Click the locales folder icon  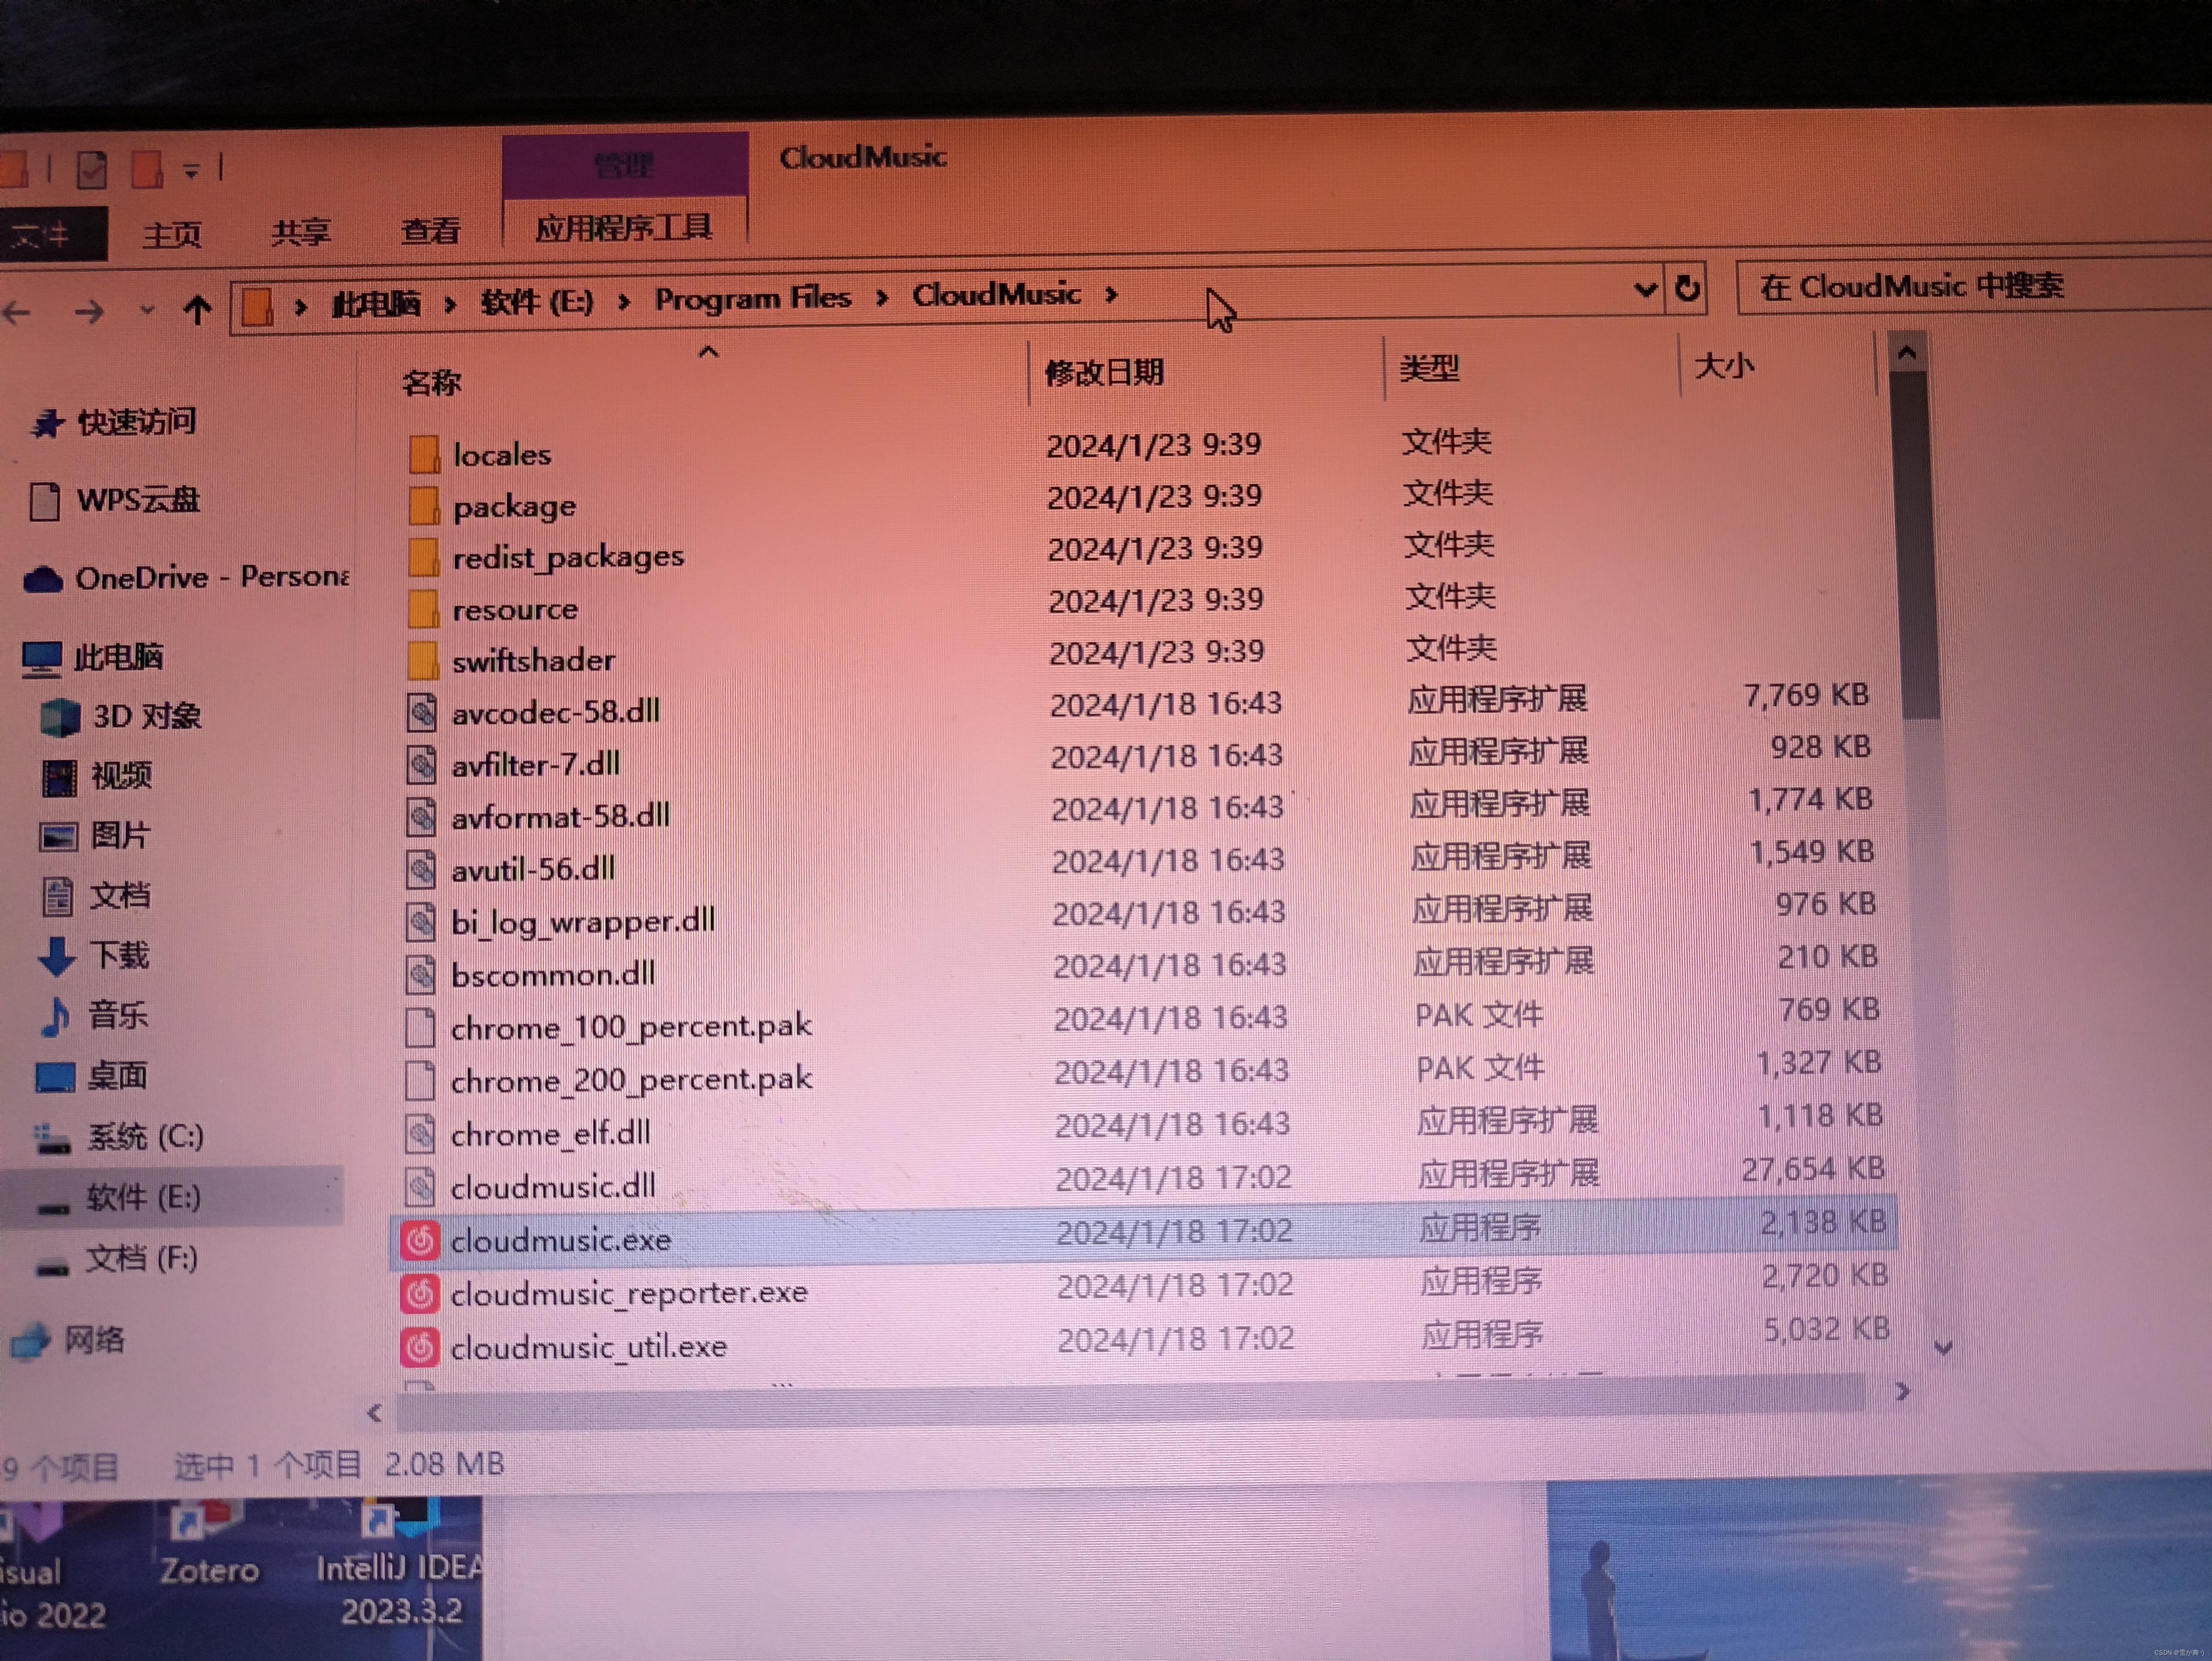(424, 454)
